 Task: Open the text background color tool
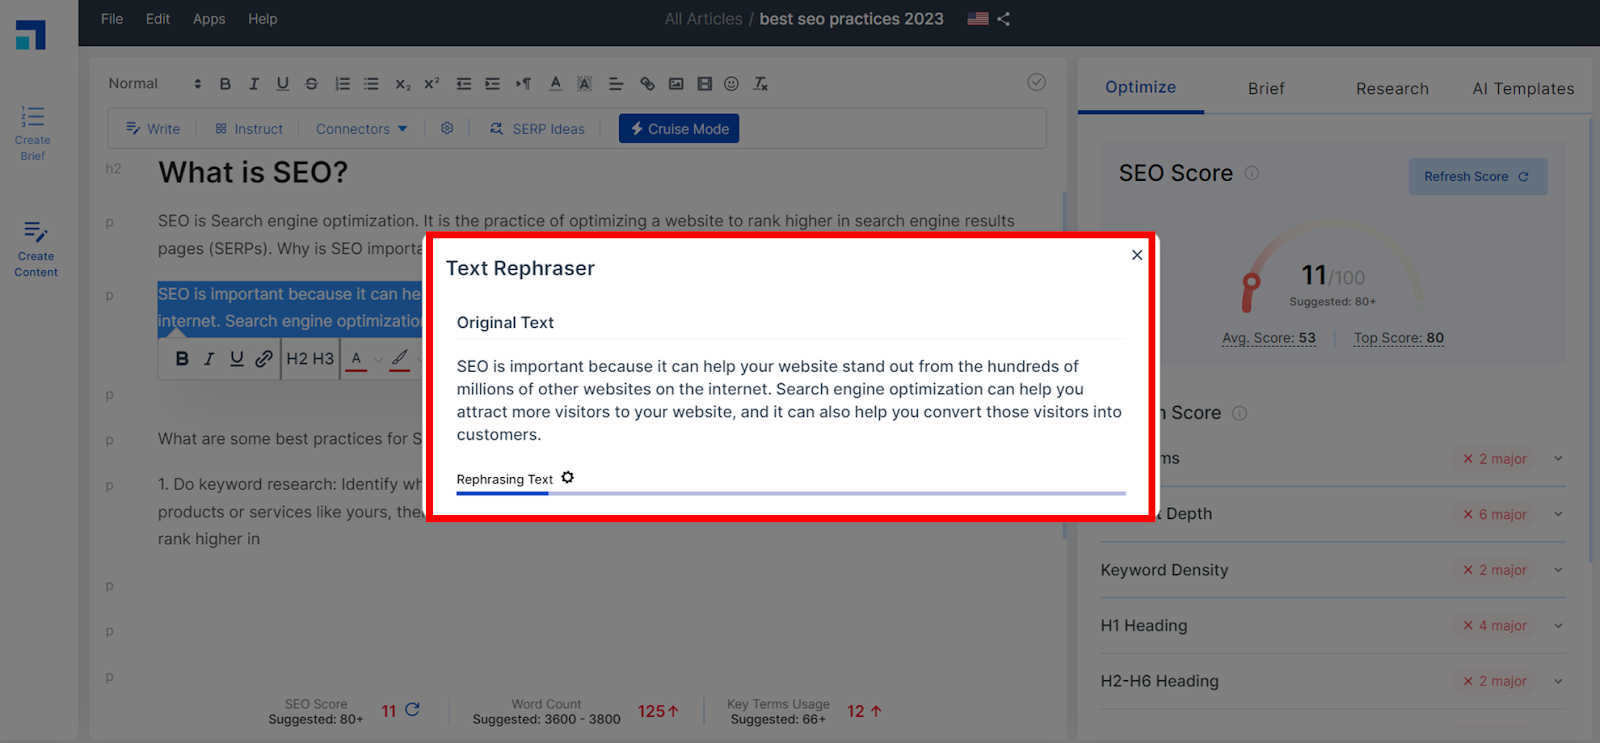pos(585,84)
